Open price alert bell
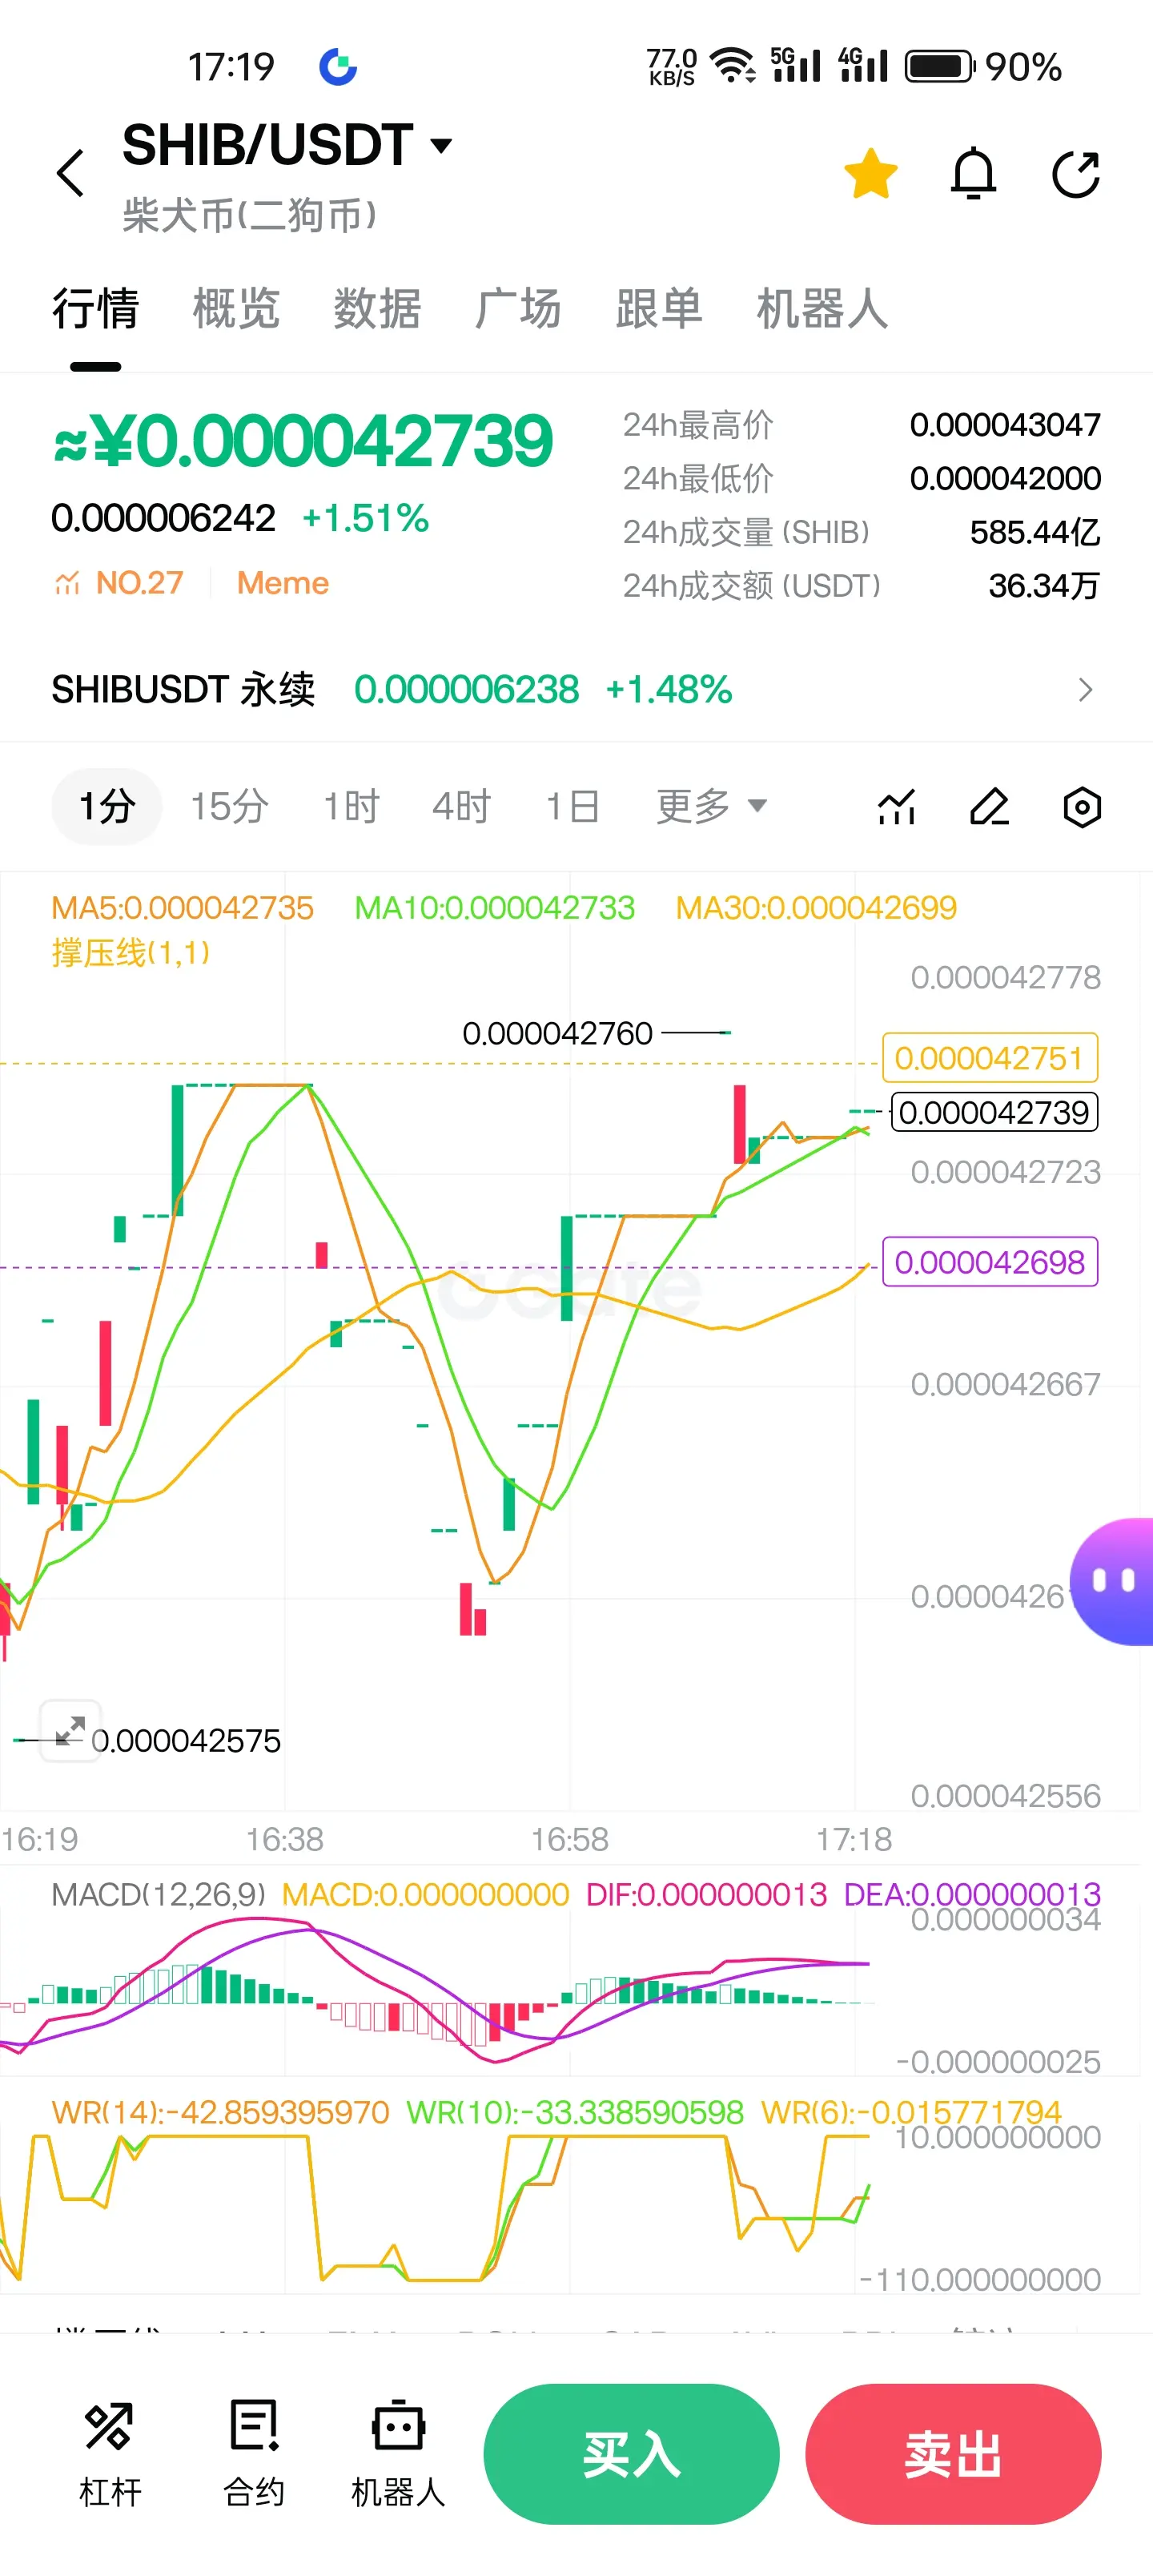 point(973,174)
